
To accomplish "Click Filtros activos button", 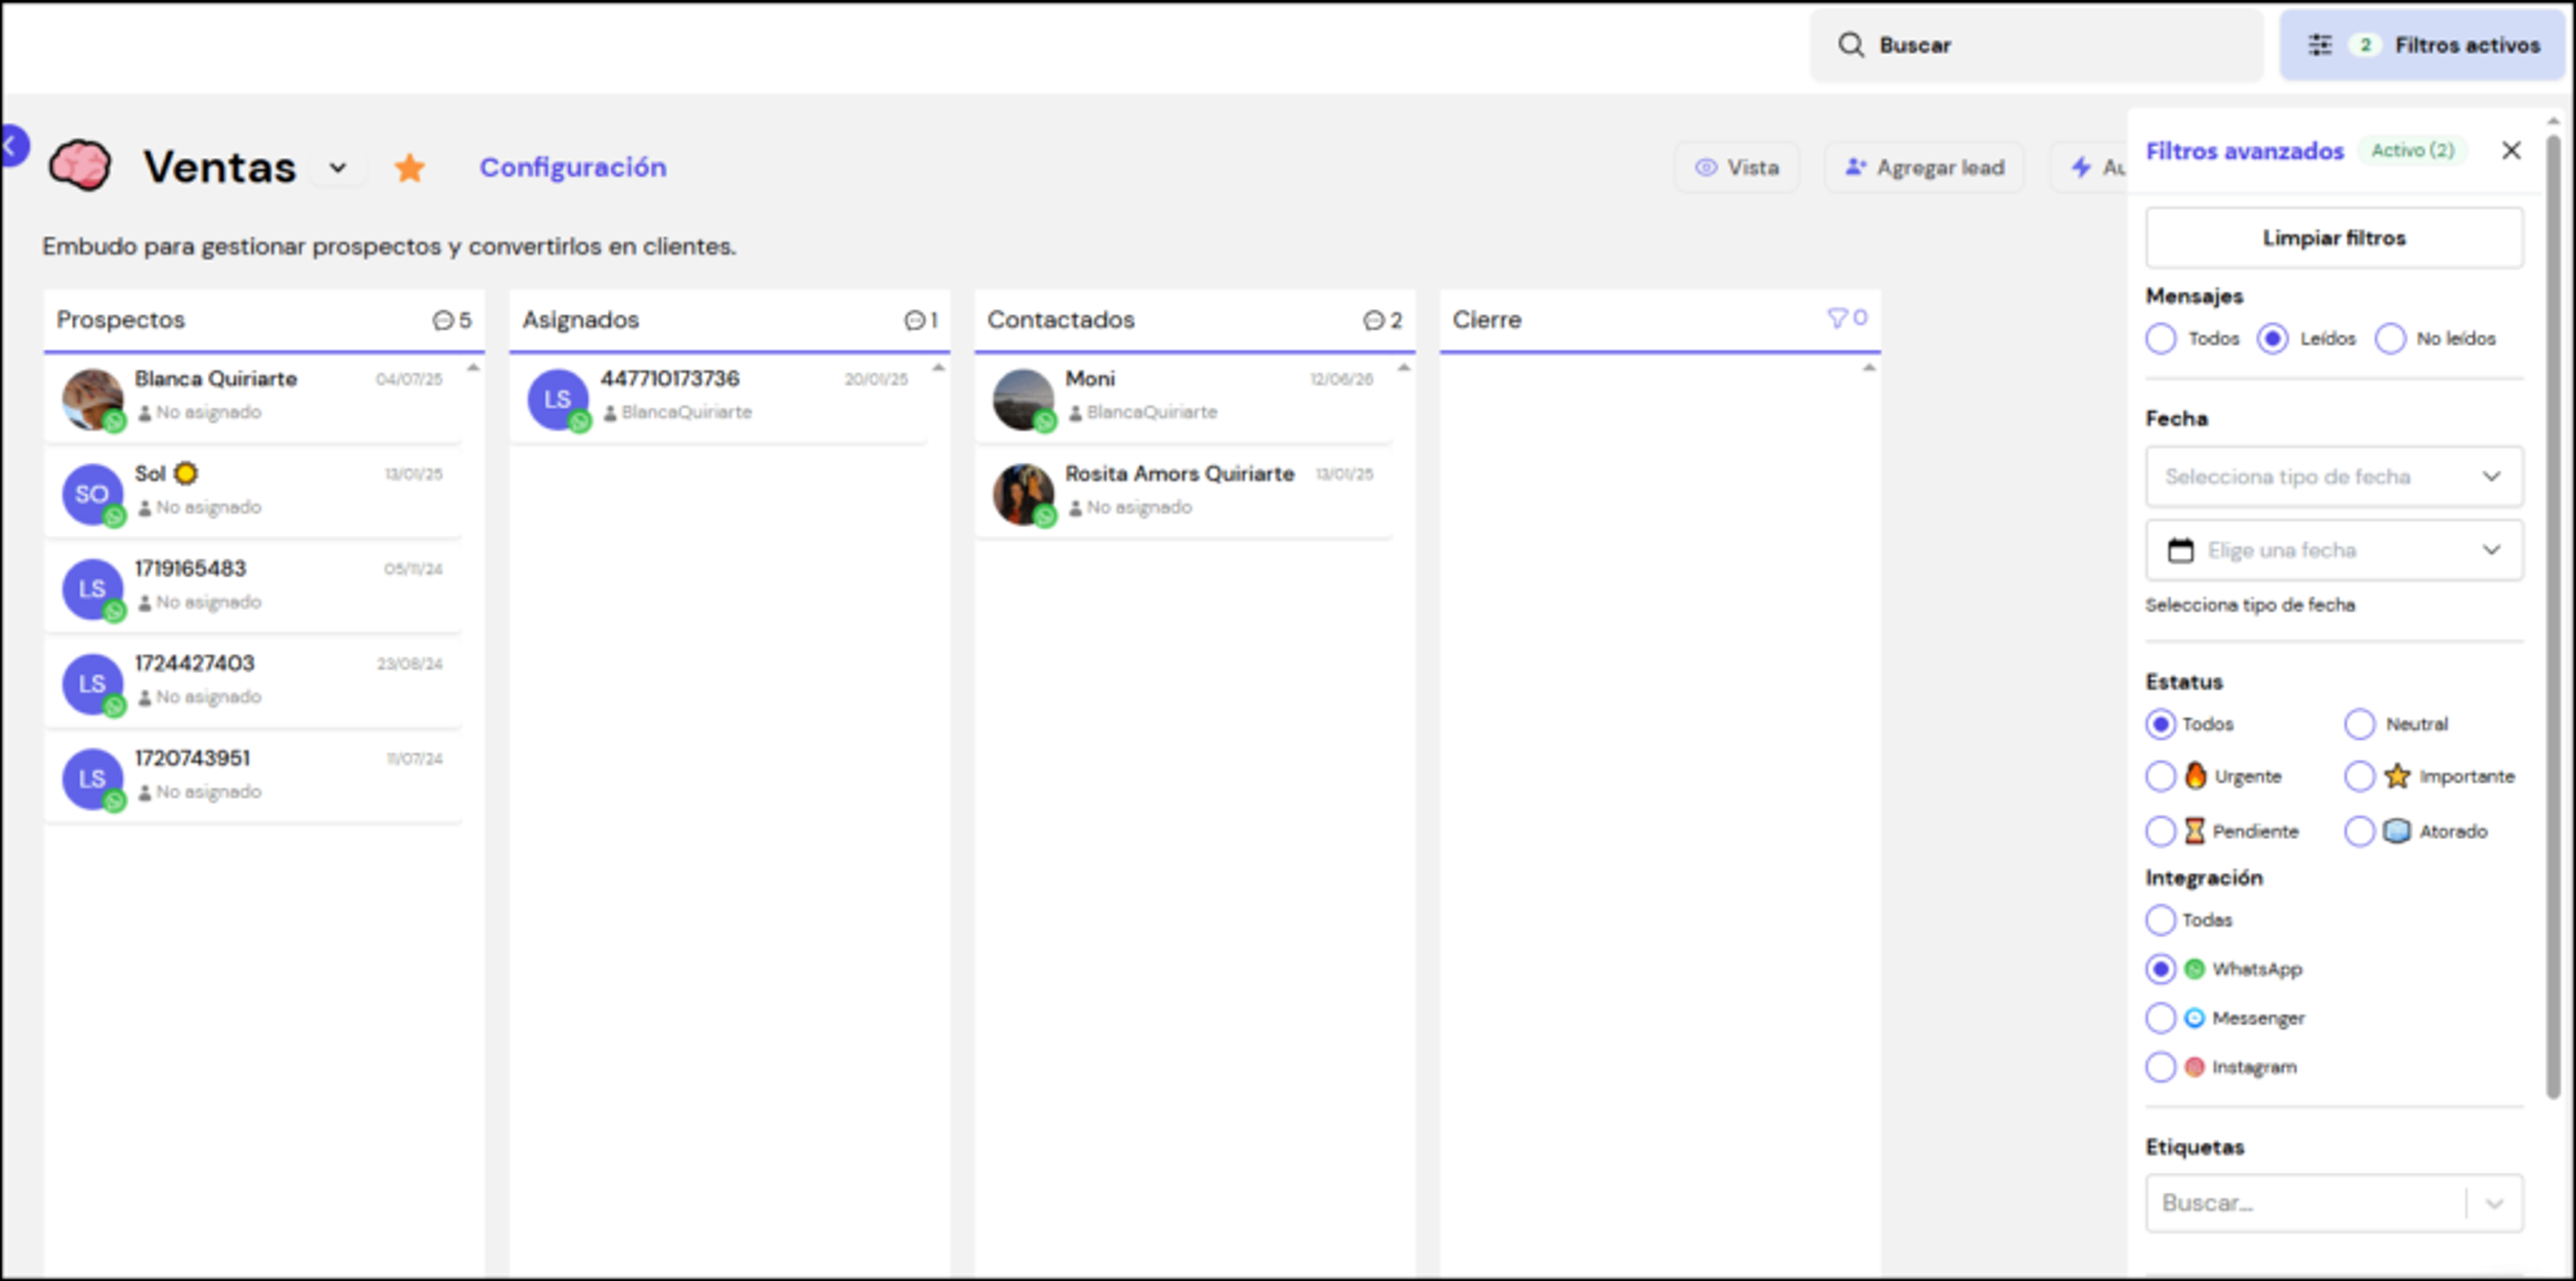I will (x=2422, y=45).
